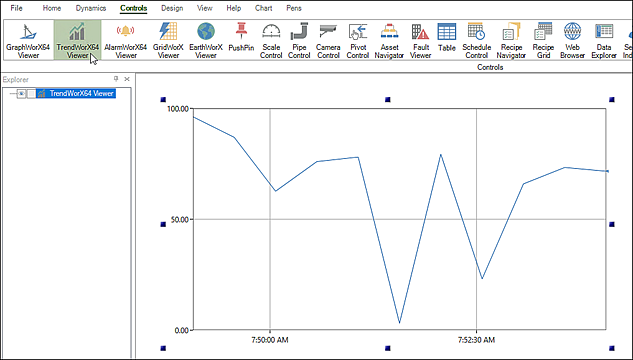633x360 pixels.
Task: Open the File menu
Action: 16,8
